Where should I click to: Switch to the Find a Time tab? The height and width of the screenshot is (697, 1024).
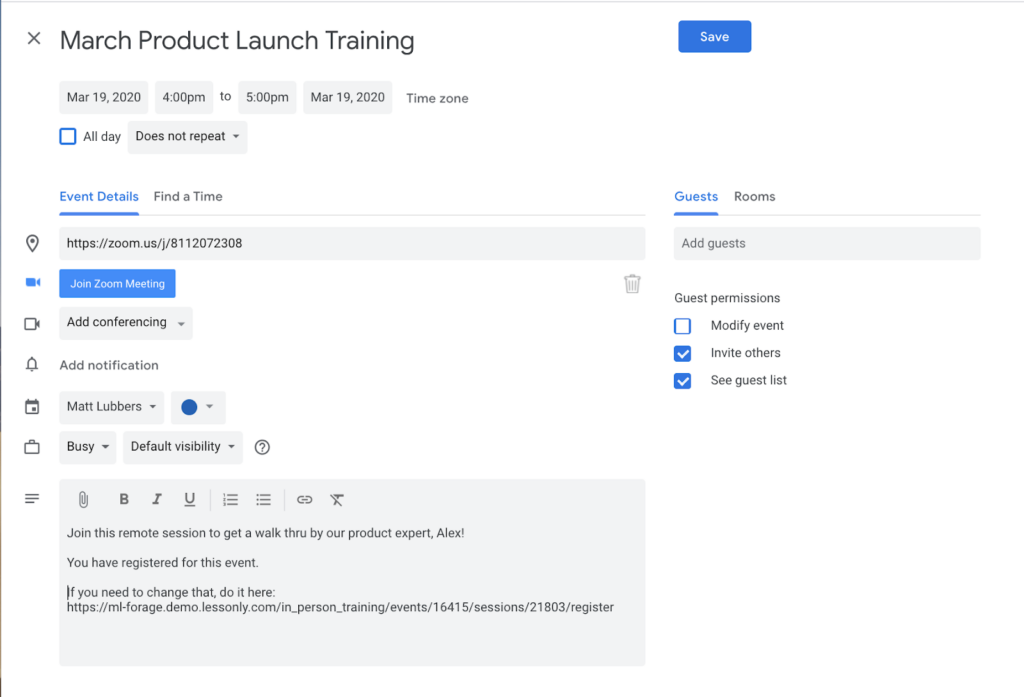pos(188,197)
